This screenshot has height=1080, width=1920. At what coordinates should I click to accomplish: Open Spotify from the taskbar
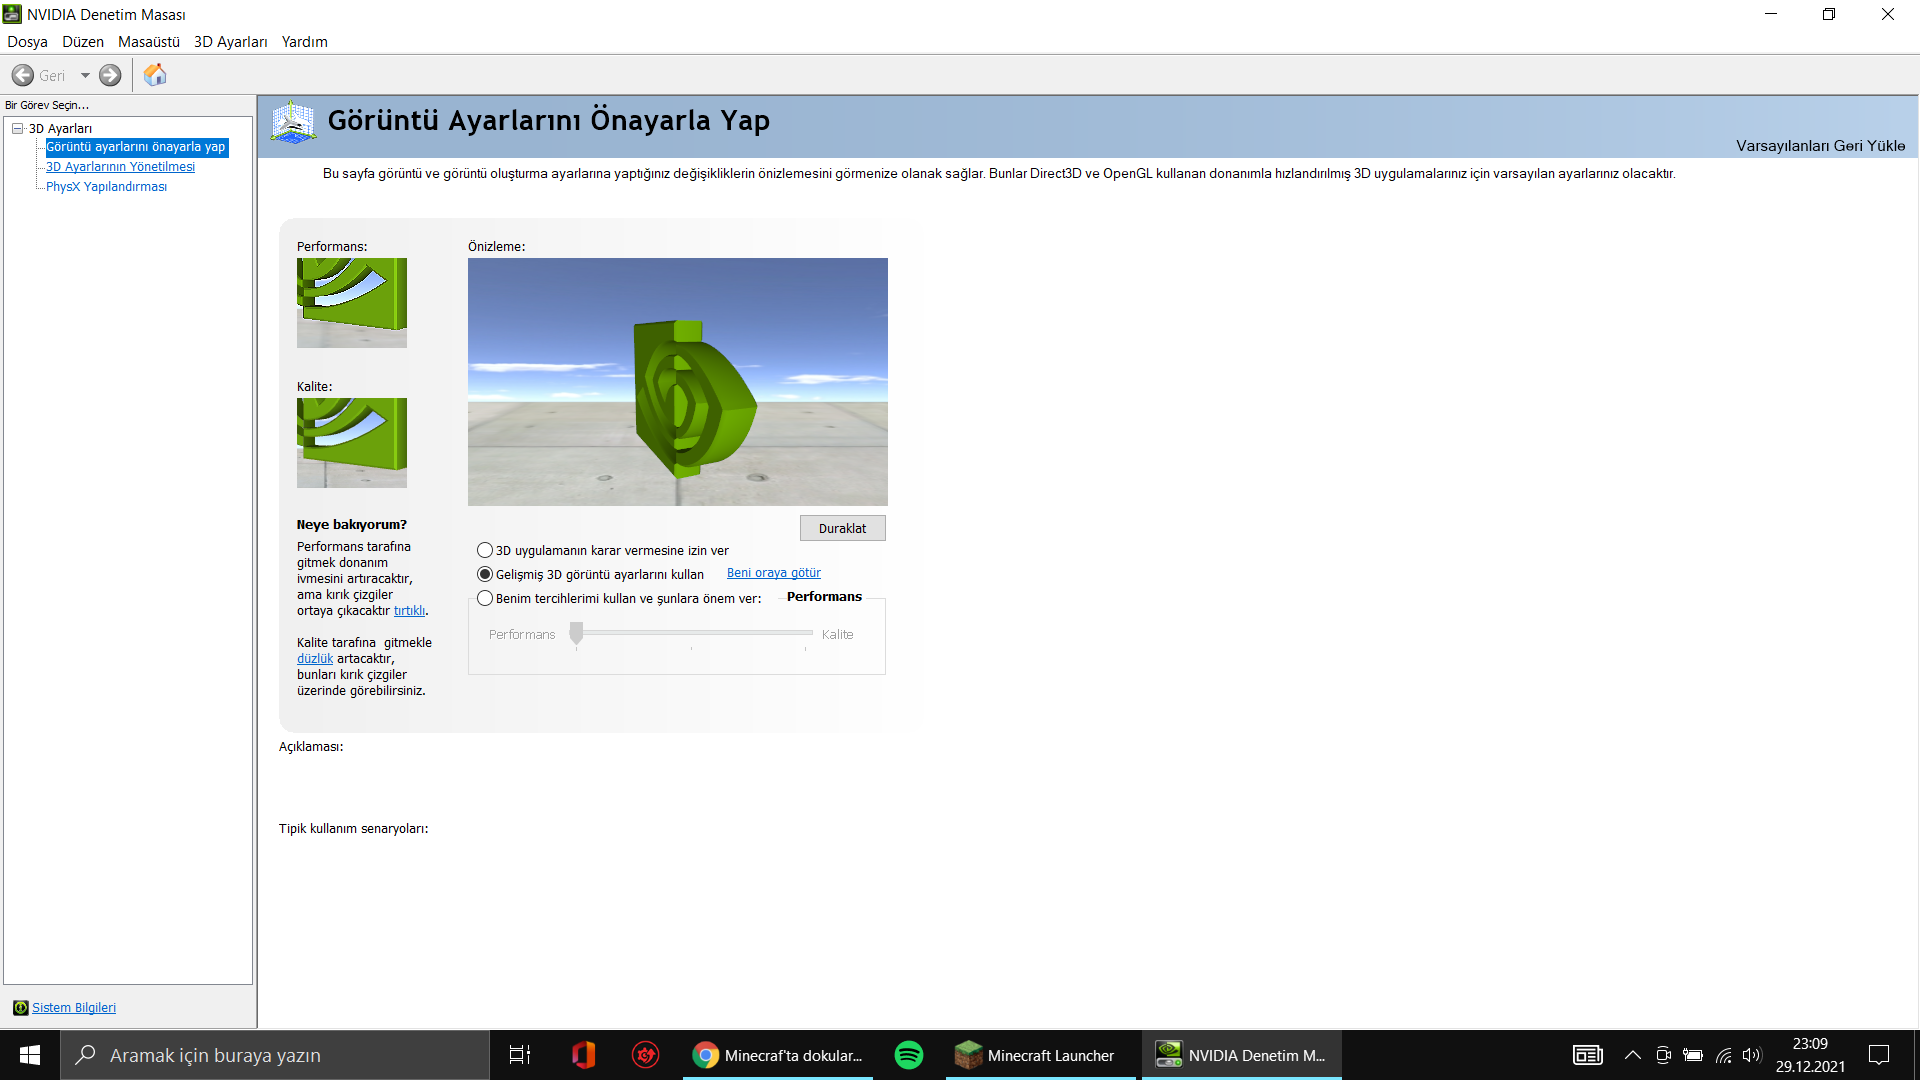[x=908, y=1055]
